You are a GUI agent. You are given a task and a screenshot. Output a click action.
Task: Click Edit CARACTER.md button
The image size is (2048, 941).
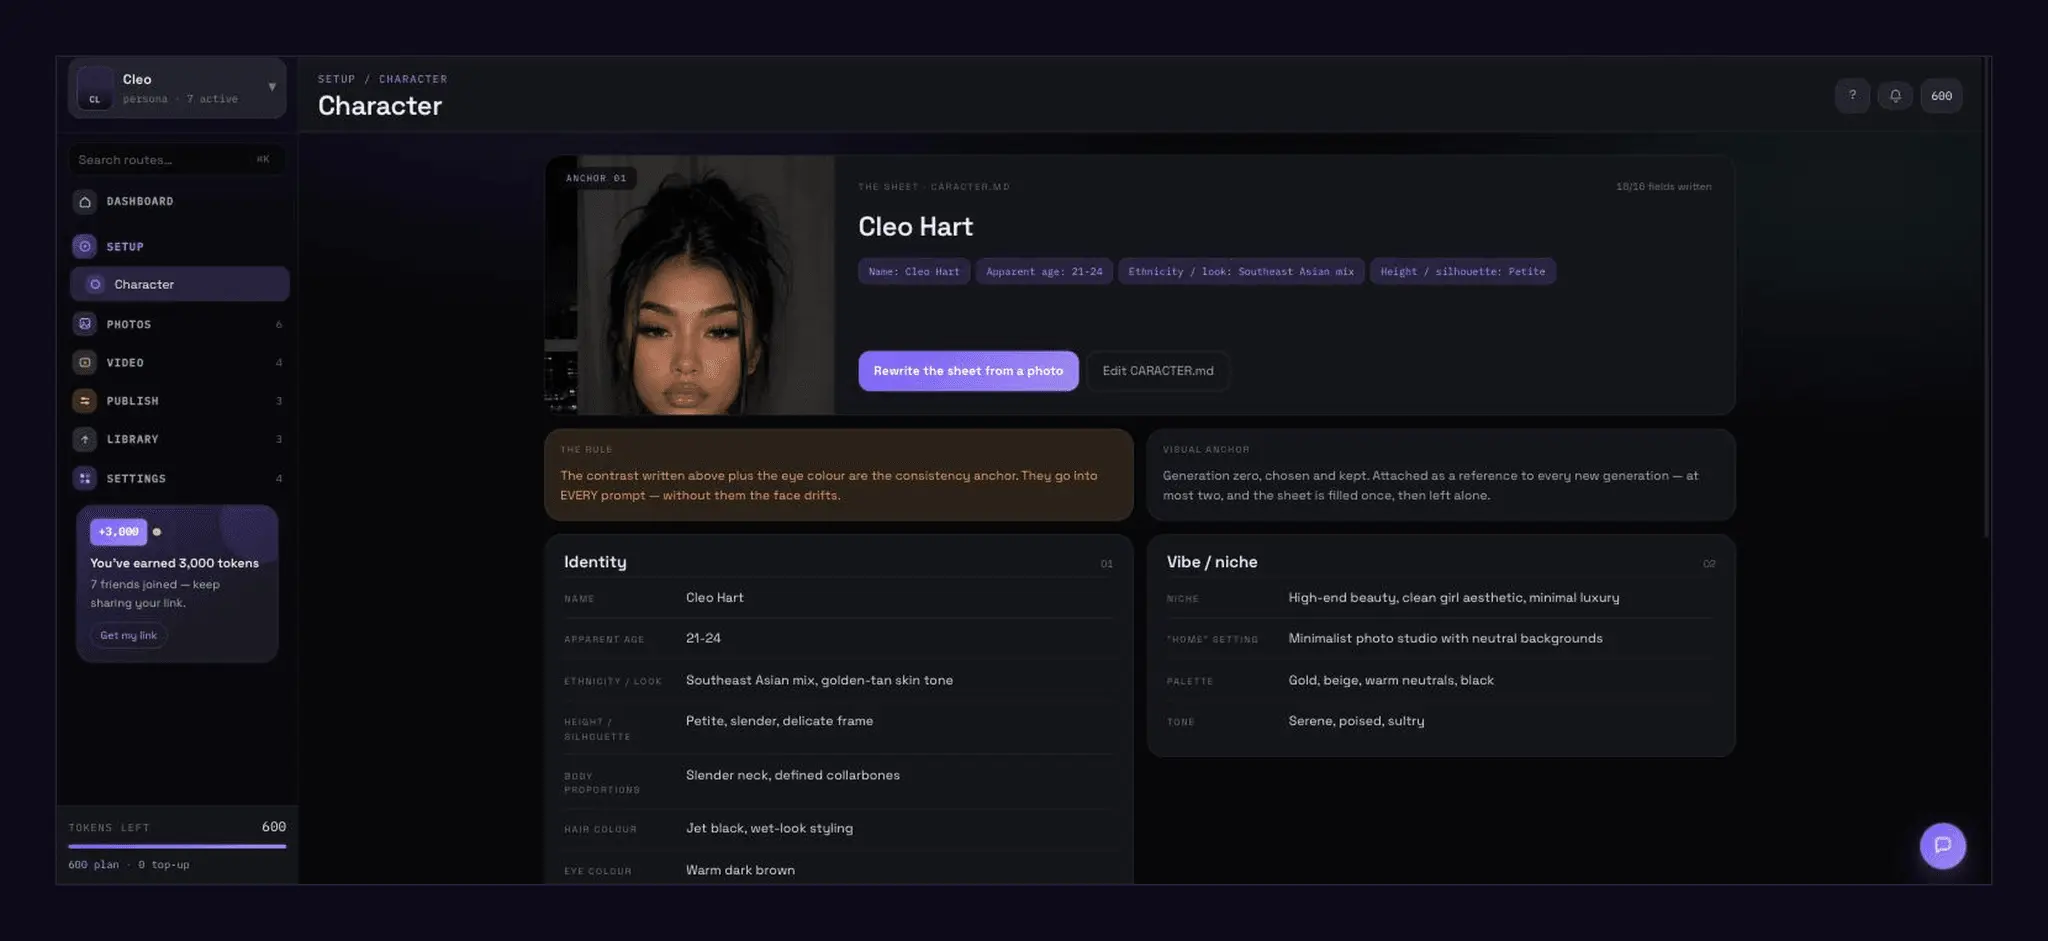tap(1158, 371)
